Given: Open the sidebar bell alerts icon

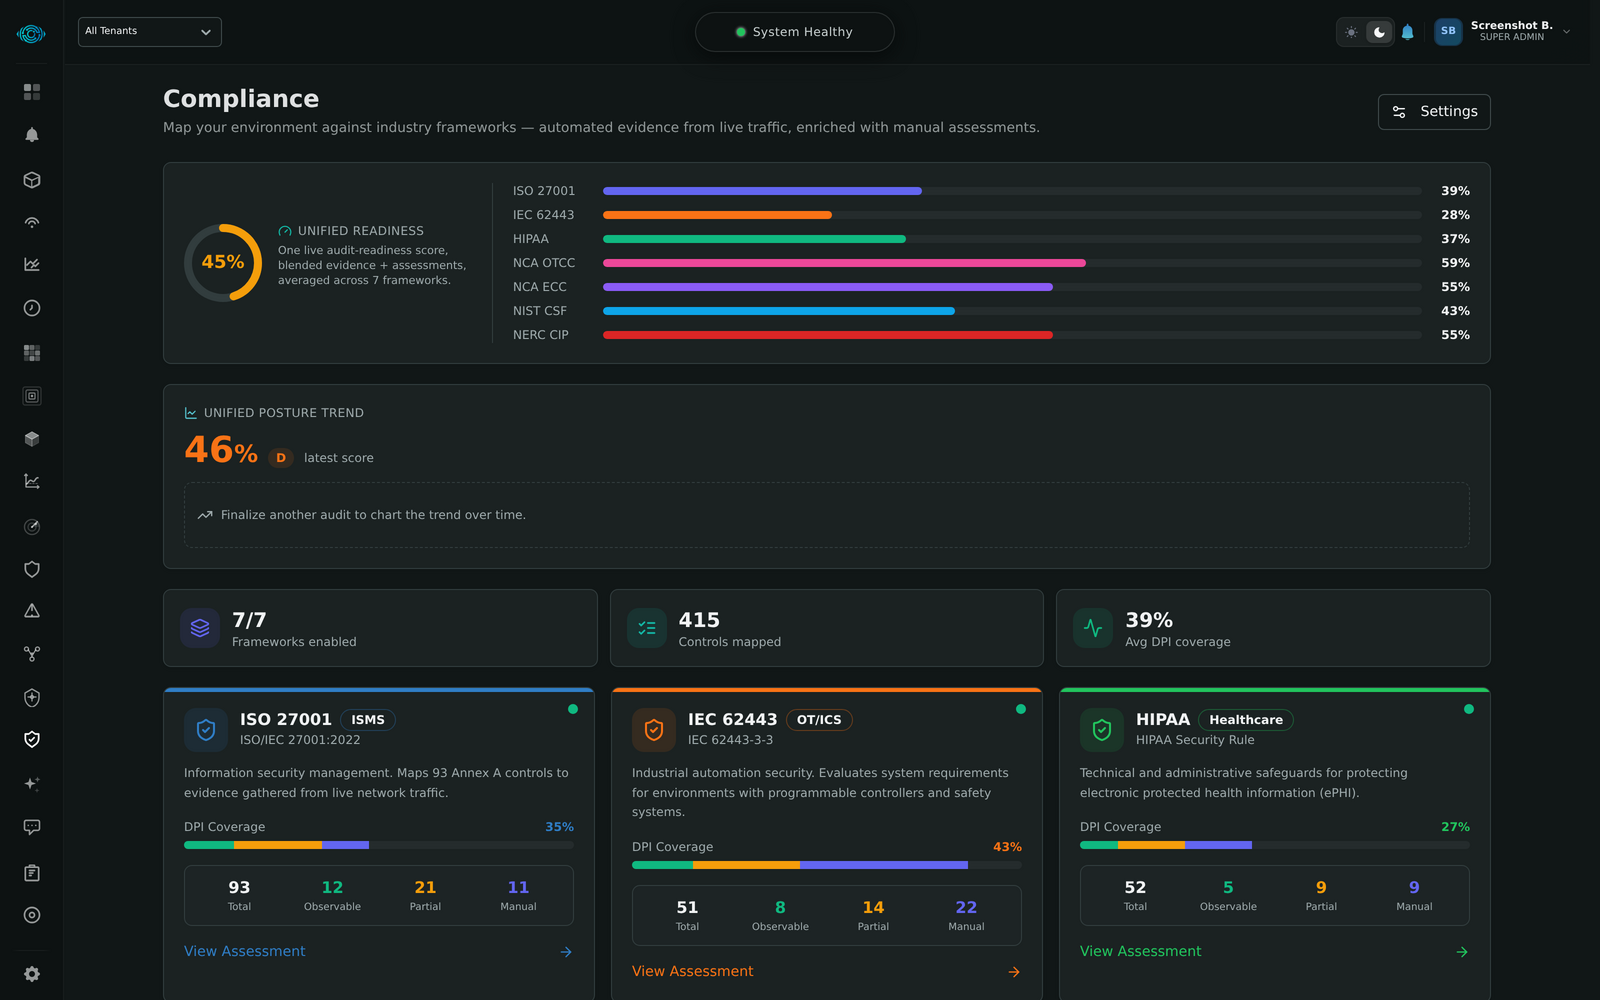Looking at the screenshot, I should pos(32,135).
